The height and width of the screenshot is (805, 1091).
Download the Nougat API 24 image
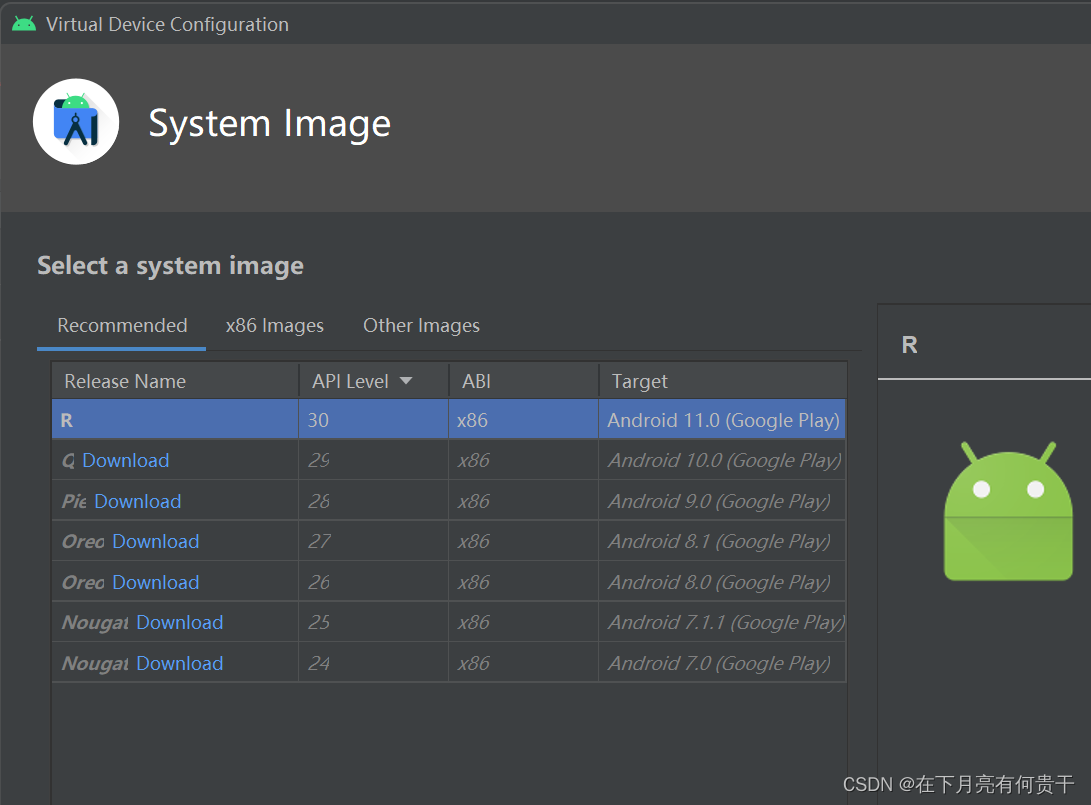[x=180, y=664]
